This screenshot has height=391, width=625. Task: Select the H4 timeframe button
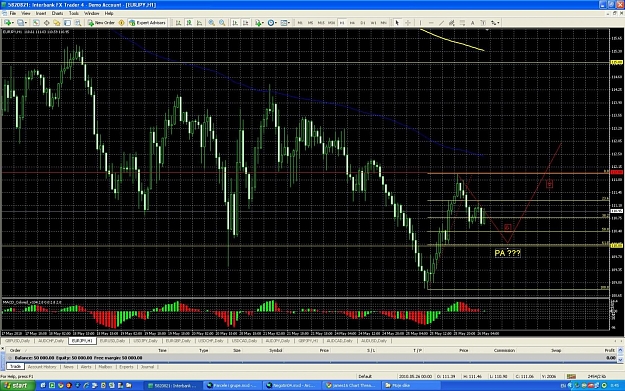pyautogui.click(x=352, y=23)
